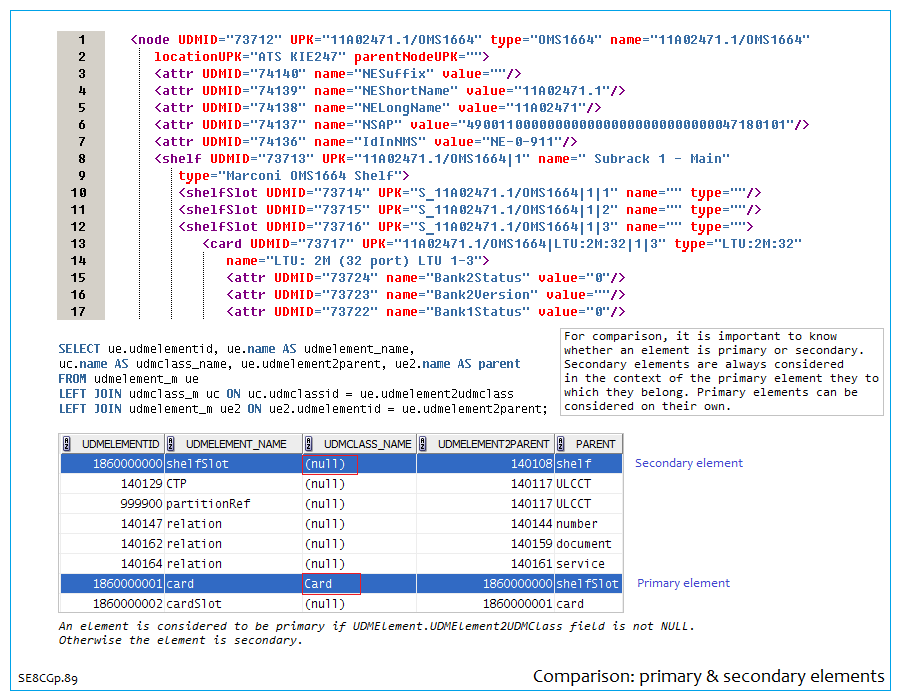900x700 pixels.
Task: Click the sort icon beside UDMELEMENT_NAME header
Action: click(x=172, y=444)
